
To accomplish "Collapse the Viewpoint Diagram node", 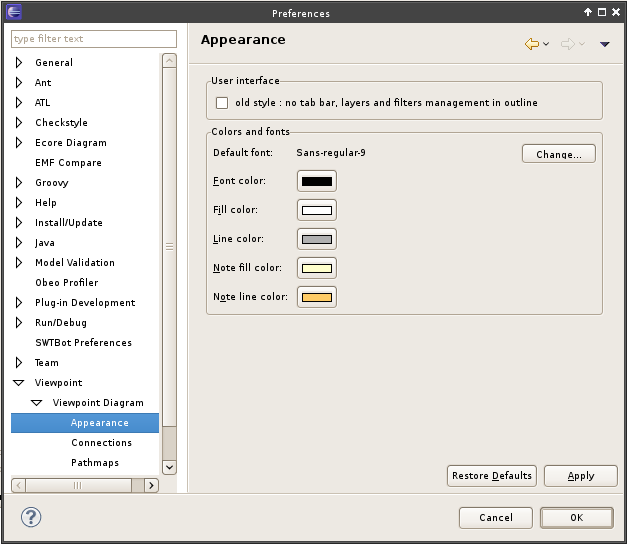I will 36,403.
